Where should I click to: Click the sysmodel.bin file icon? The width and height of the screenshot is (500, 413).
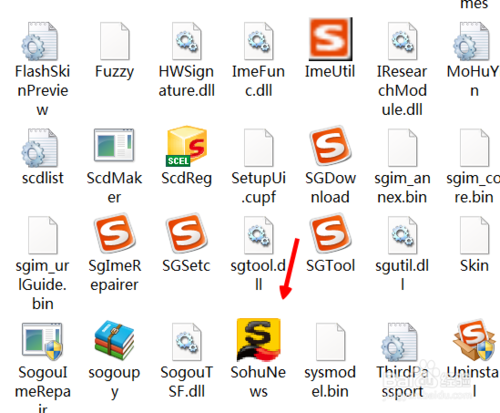[x=330, y=342]
